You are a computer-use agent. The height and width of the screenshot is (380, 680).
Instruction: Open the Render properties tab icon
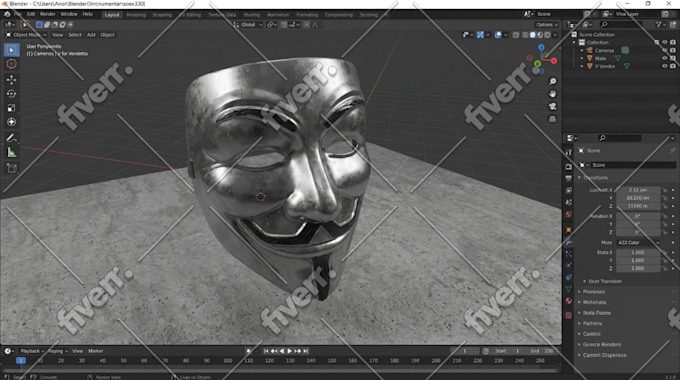(569, 167)
